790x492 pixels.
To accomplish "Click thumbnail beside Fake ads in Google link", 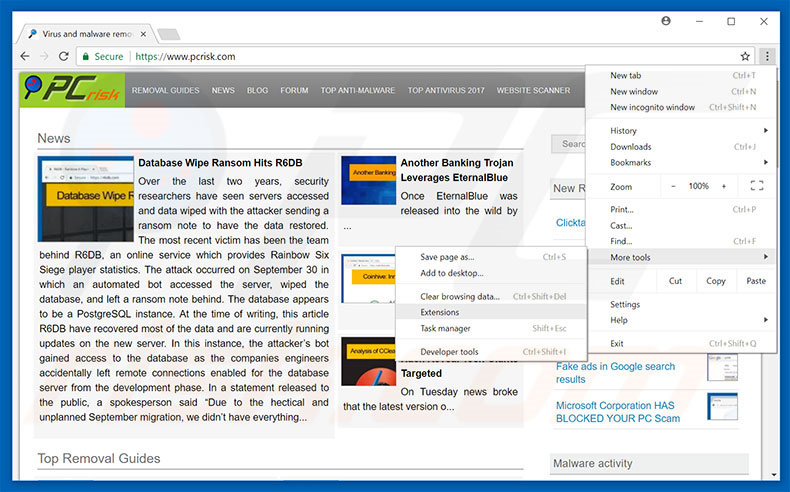I will 722,368.
